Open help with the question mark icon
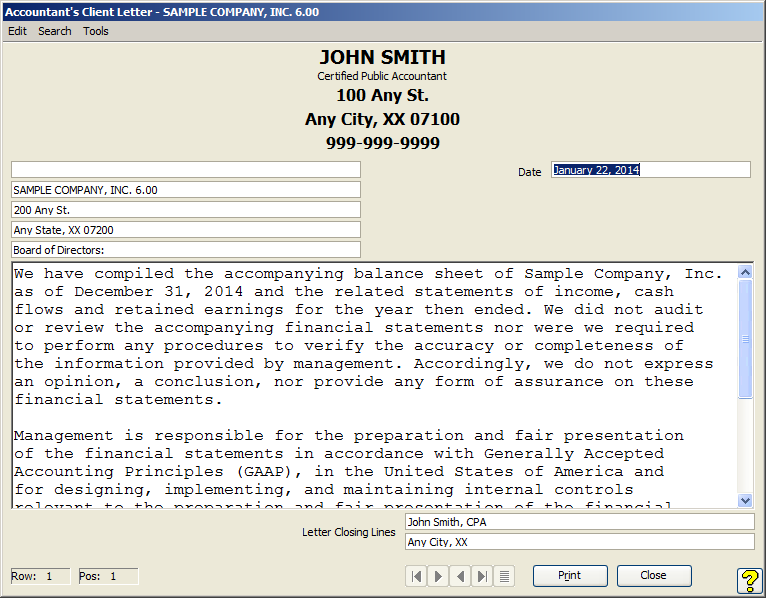 pos(749,581)
